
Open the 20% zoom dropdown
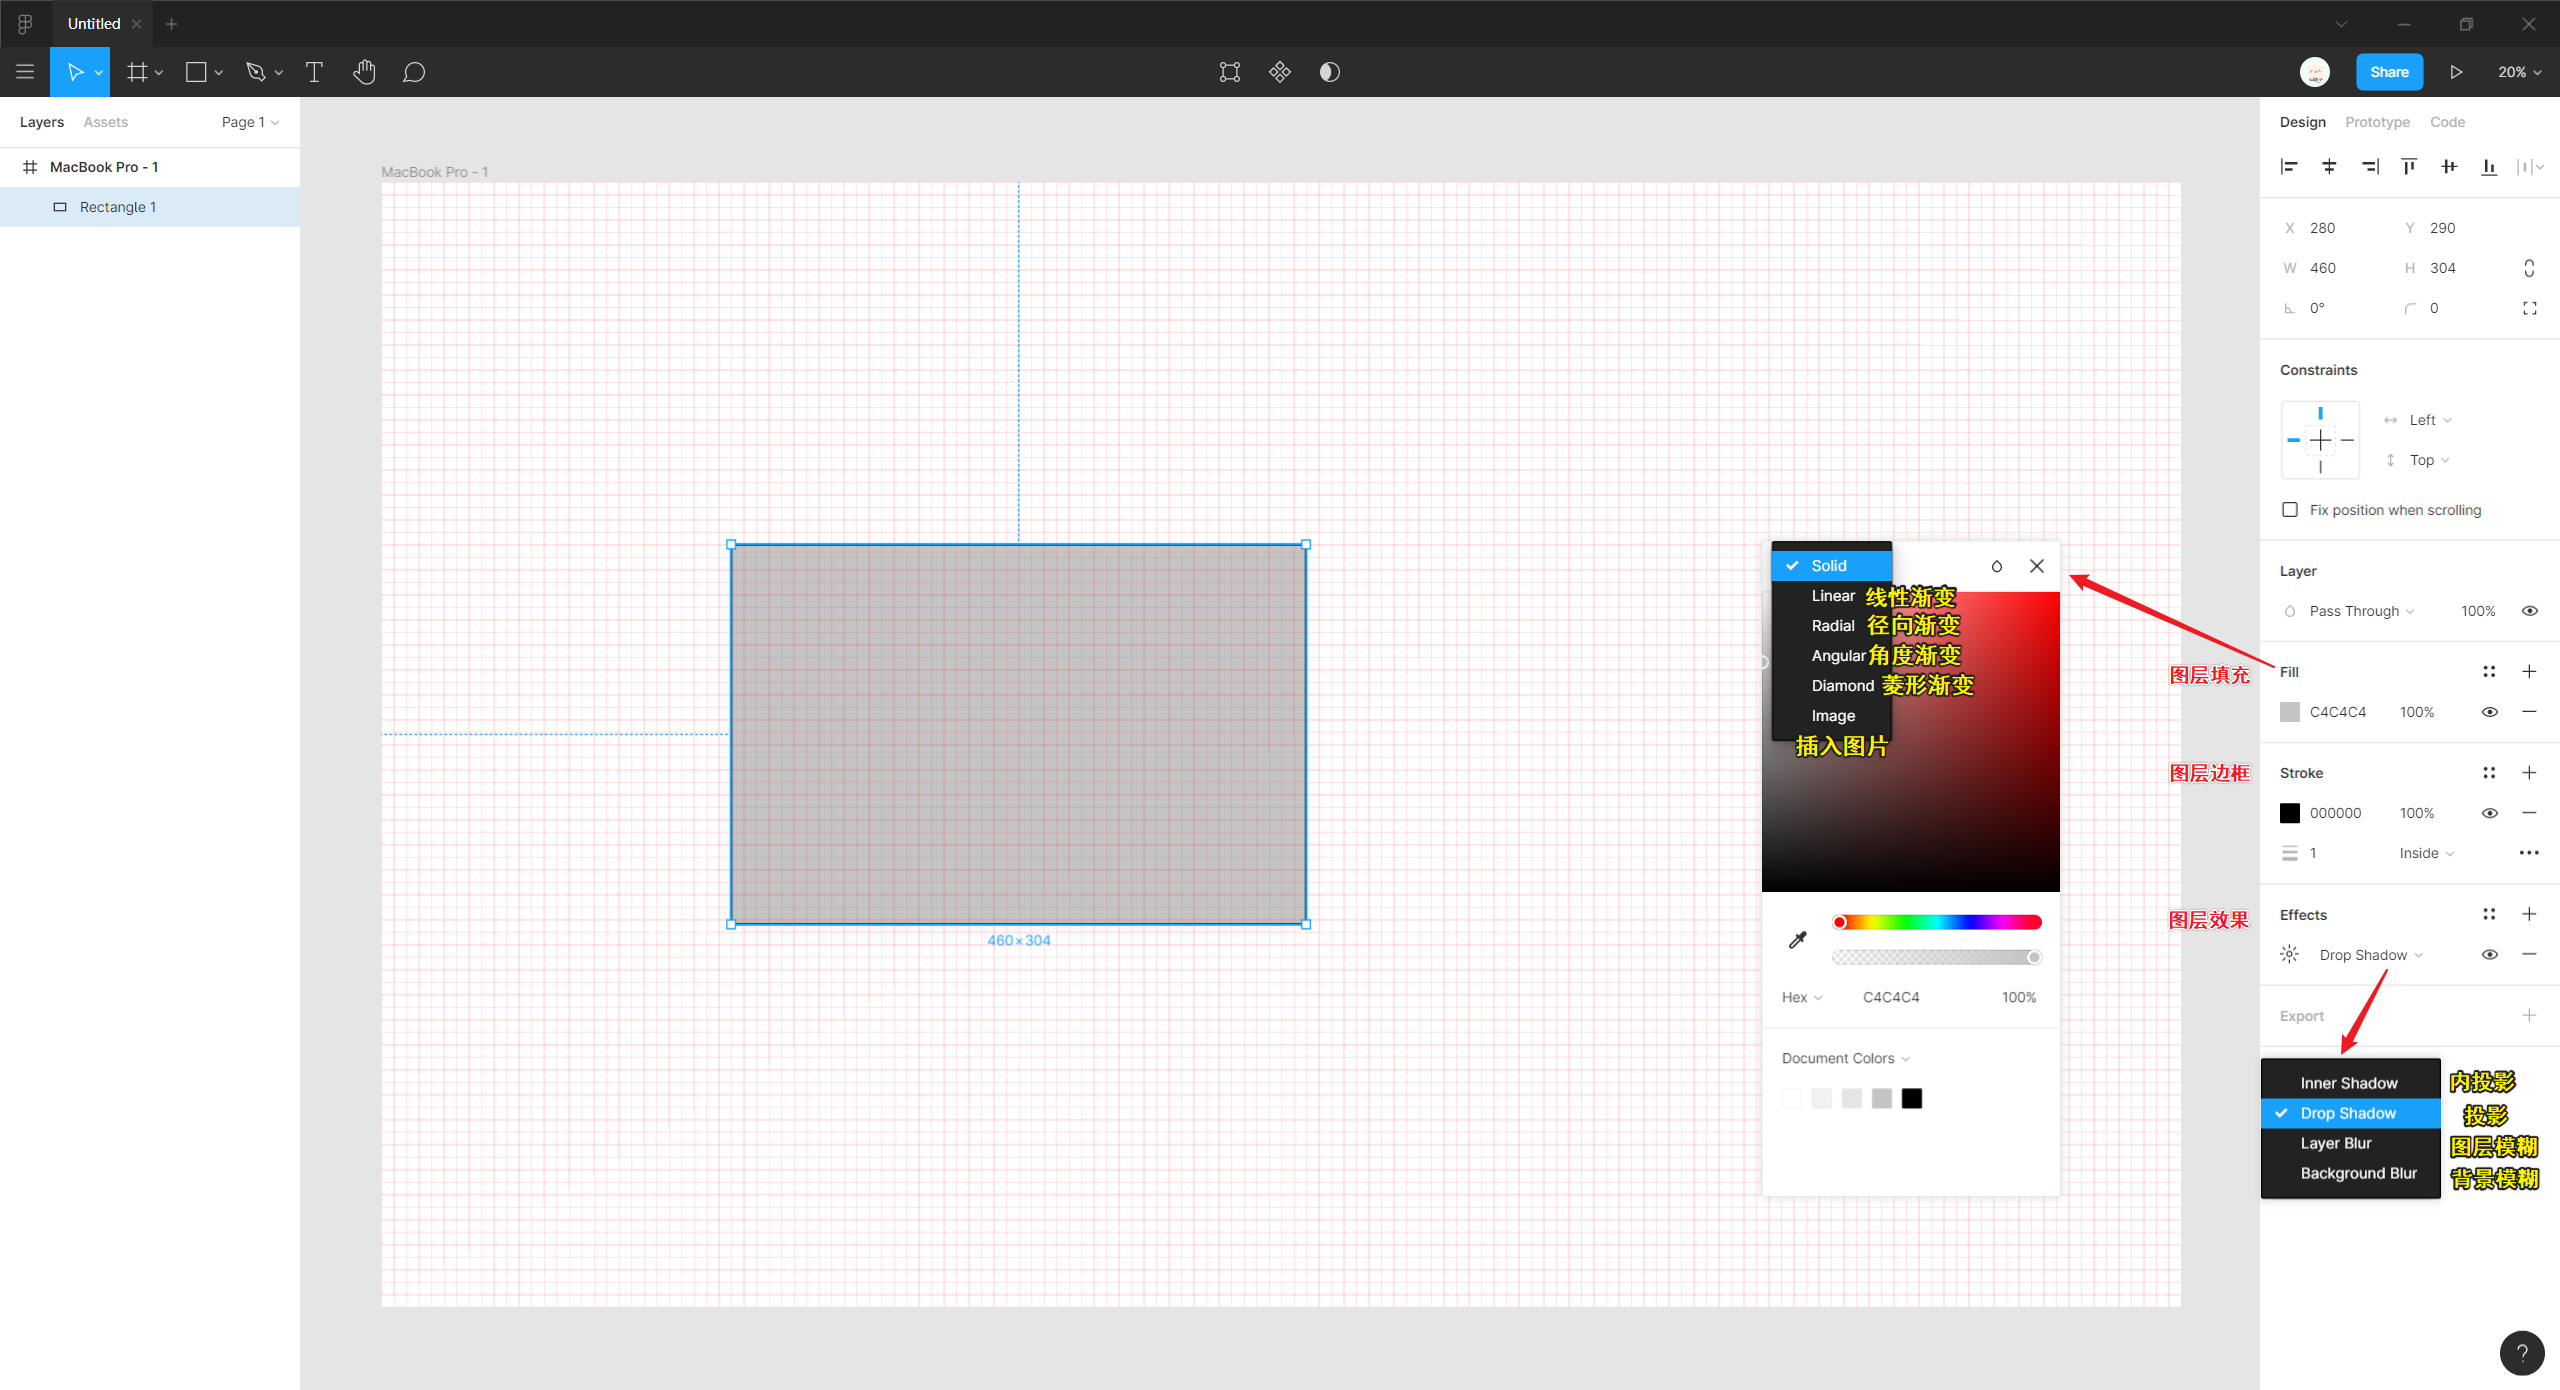click(x=2519, y=72)
